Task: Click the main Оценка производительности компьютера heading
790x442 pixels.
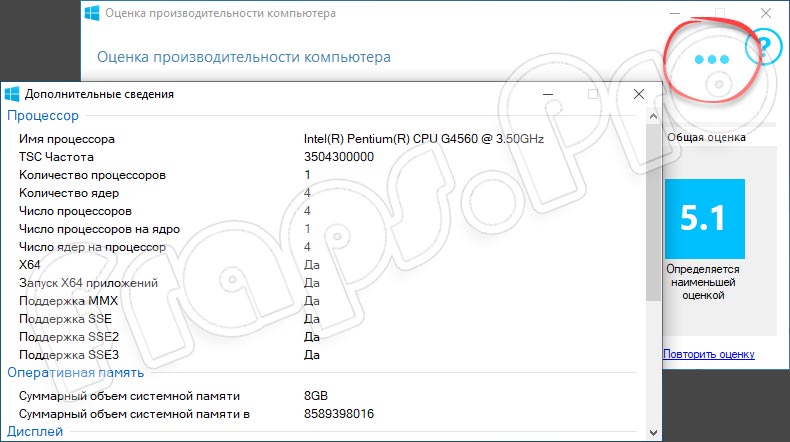Action: coord(244,57)
